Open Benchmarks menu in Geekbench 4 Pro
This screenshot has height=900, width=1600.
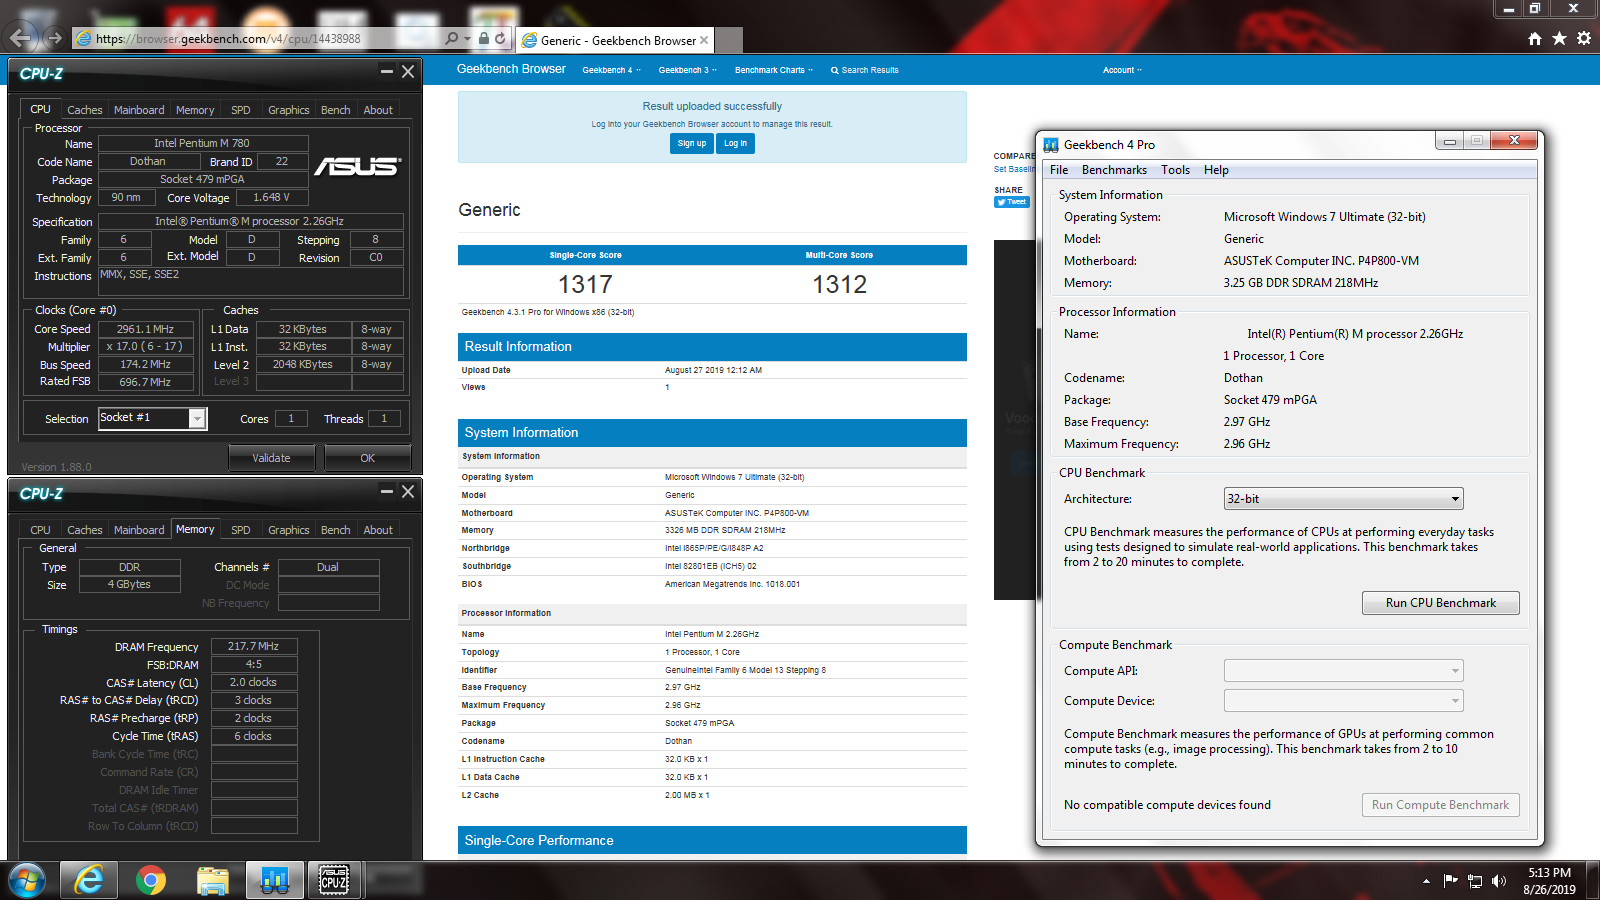point(1114,170)
